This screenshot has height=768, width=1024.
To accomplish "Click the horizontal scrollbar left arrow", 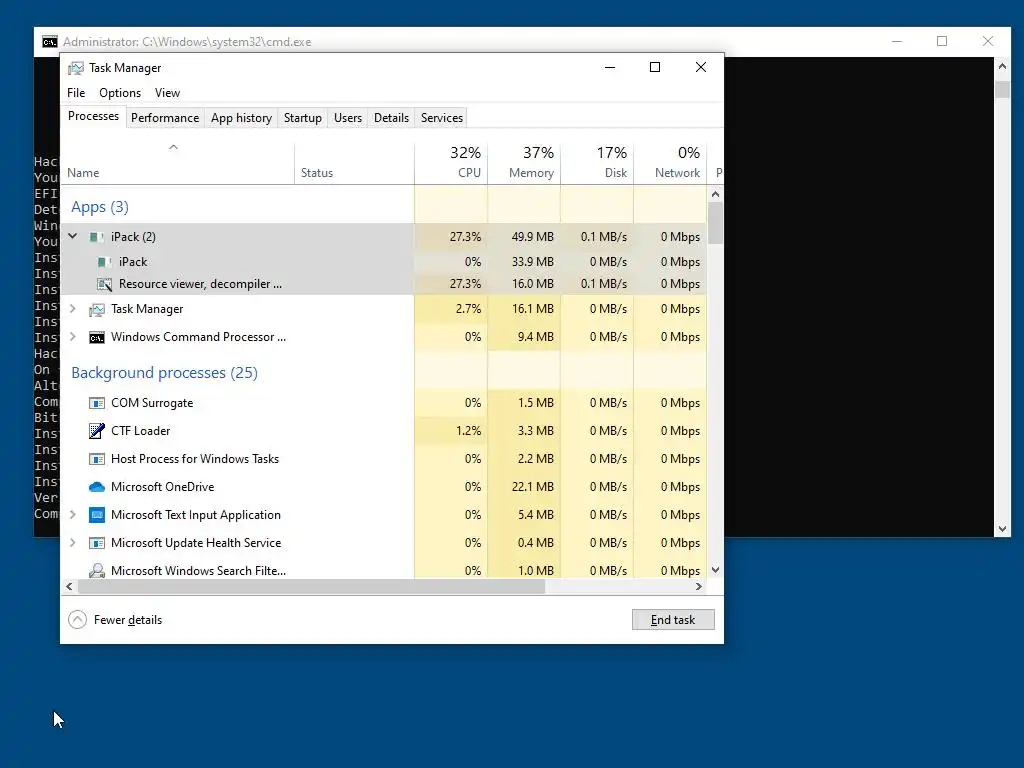I will point(69,586).
